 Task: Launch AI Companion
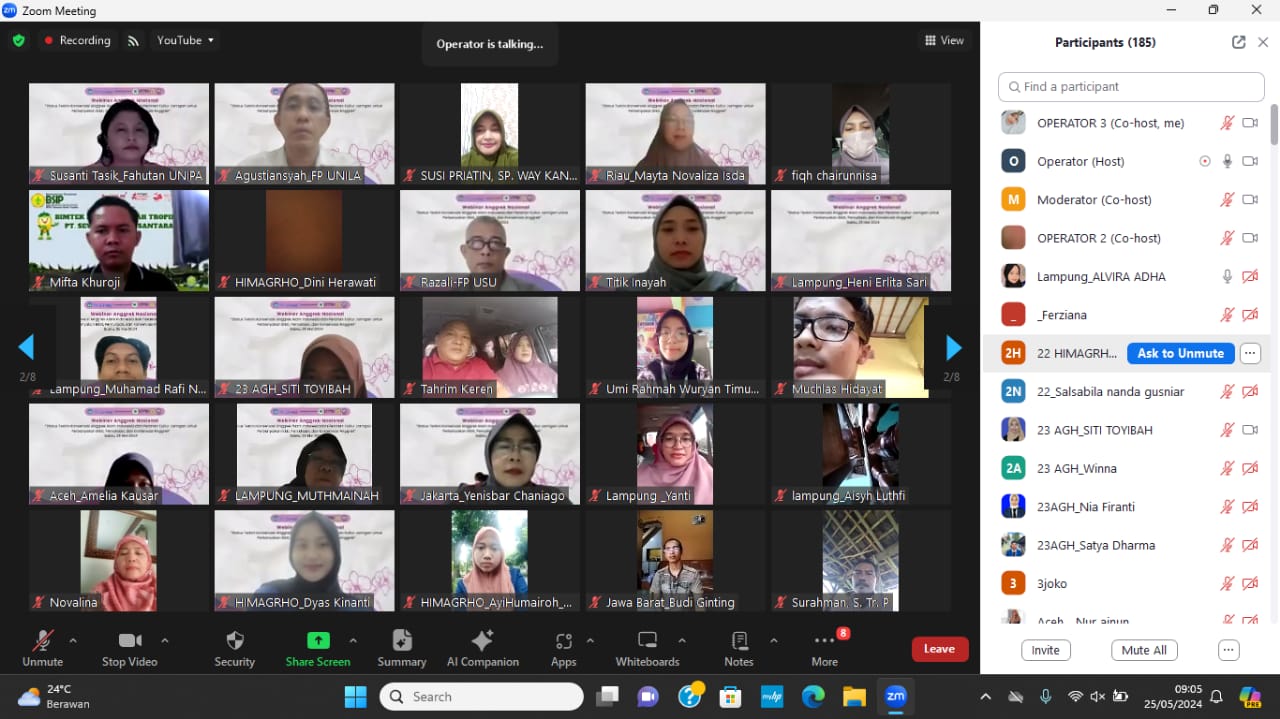tap(482, 641)
